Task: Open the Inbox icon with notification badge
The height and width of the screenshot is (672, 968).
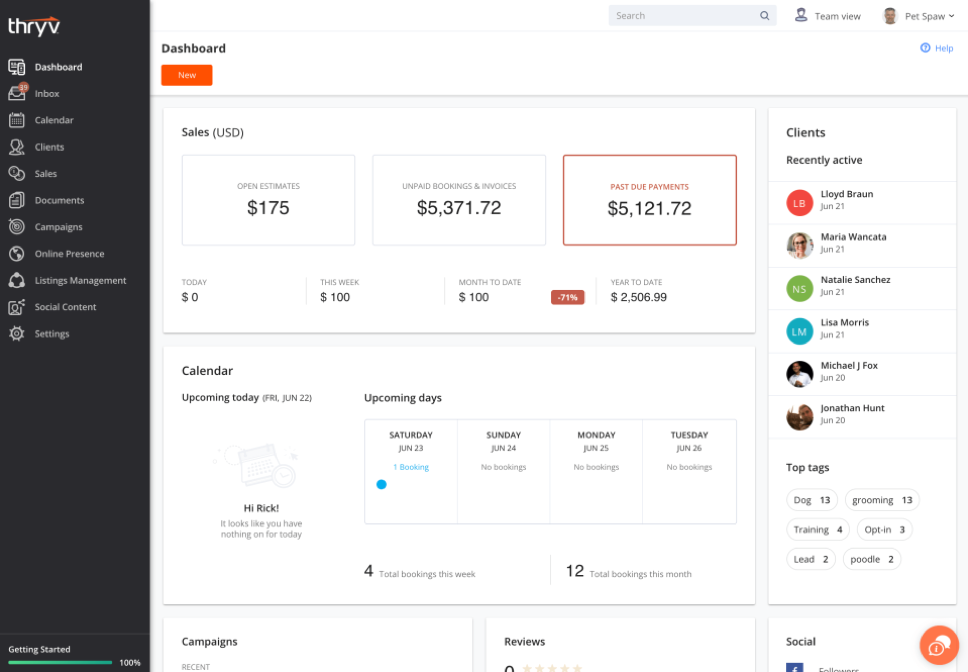Action: [x=17, y=93]
